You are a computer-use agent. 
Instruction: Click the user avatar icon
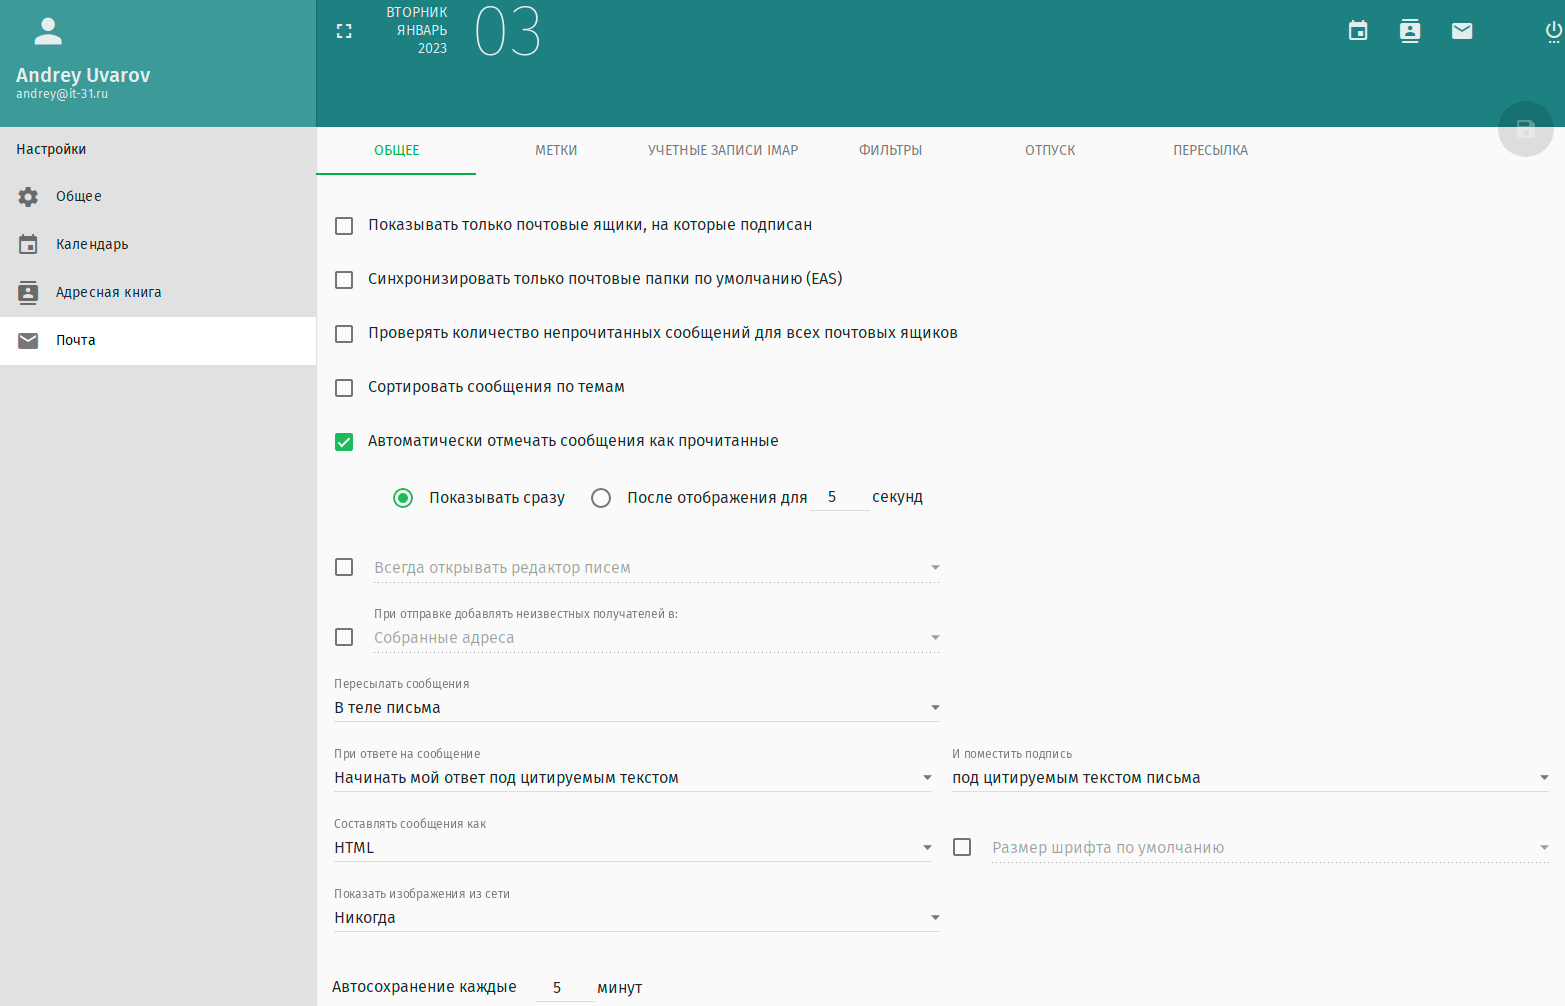tap(48, 32)
